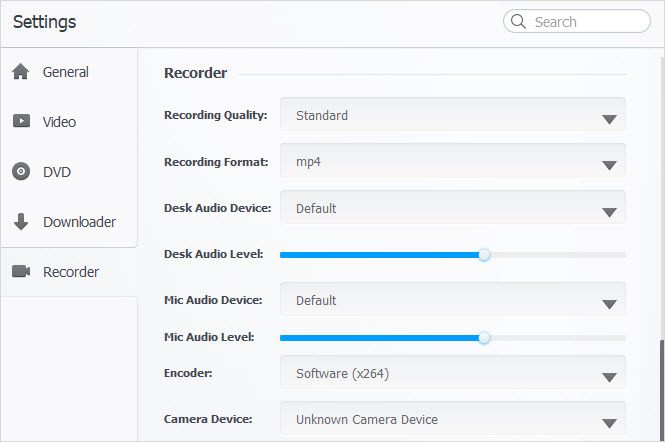Image resolution: width=665 pixels, height=442 pixels.
Task: Click the General home icon
Action: click(20, 72)
